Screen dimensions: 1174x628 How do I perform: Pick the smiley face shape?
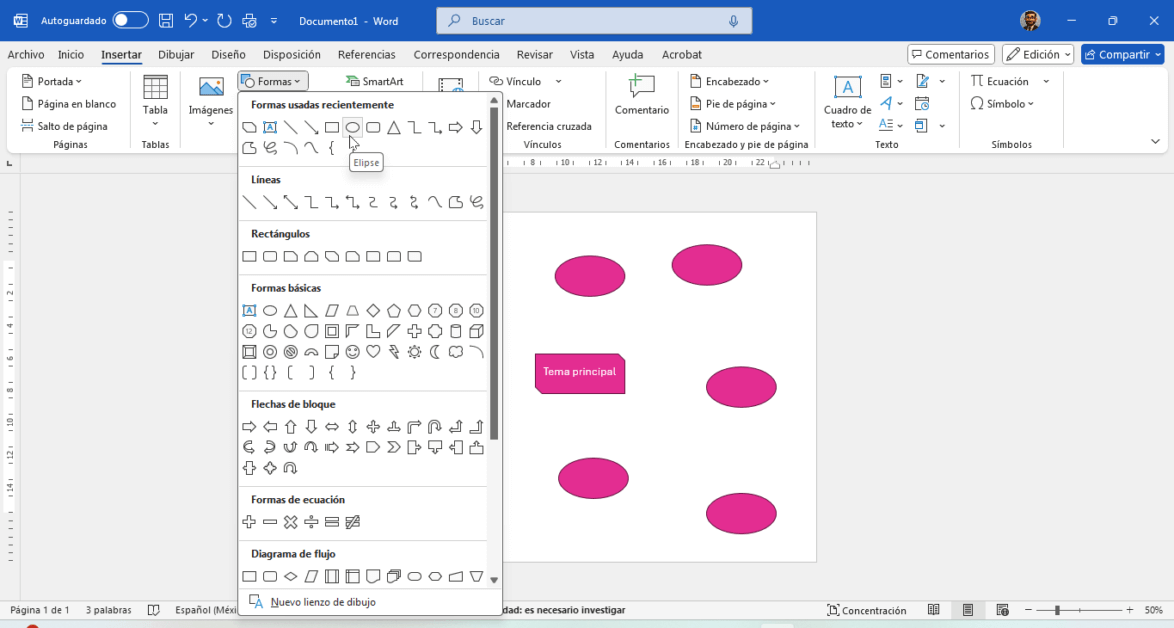[352, 352]
